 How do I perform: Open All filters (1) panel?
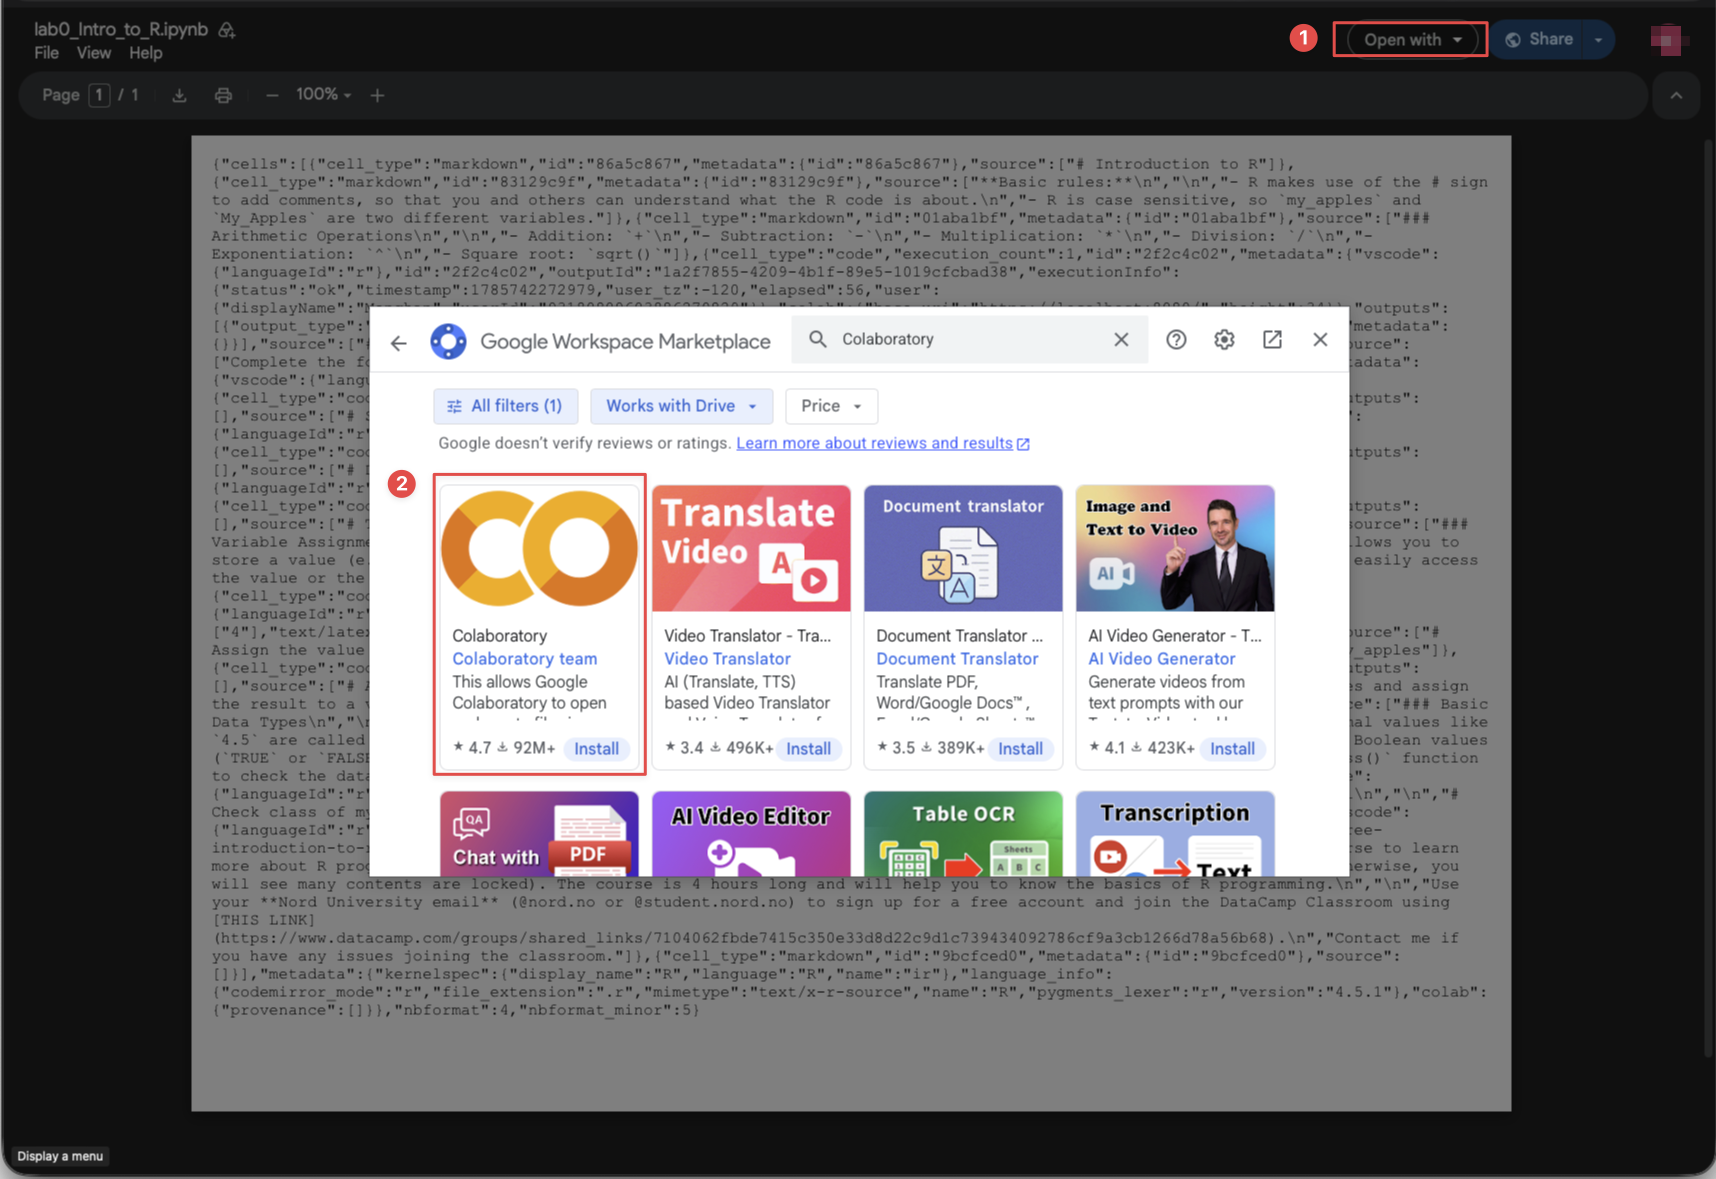[x=505, y=406]
